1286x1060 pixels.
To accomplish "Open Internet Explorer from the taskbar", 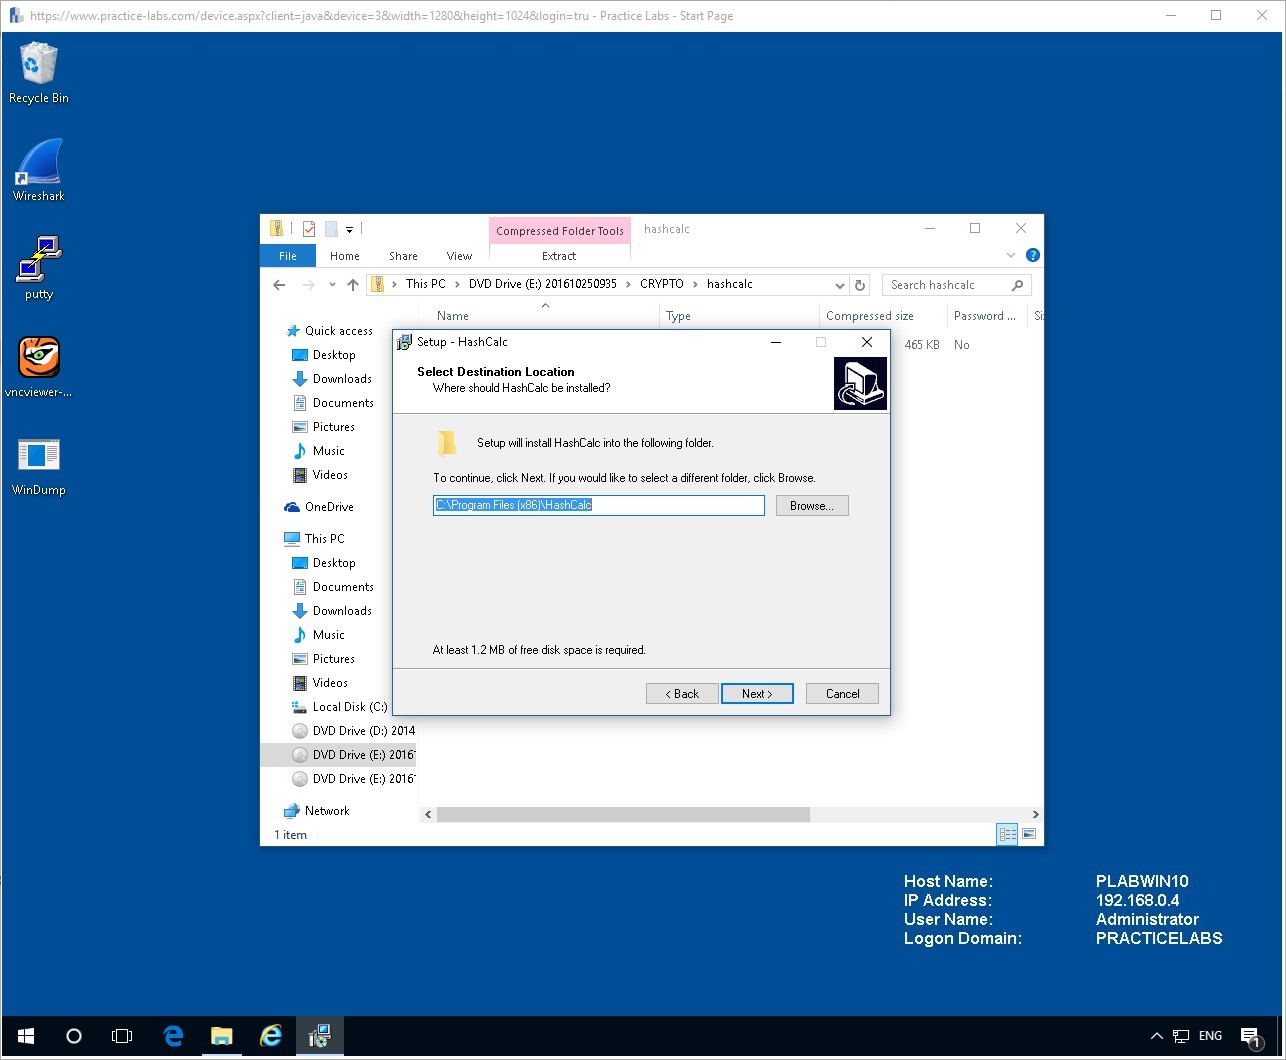I will pos(270,1035).
